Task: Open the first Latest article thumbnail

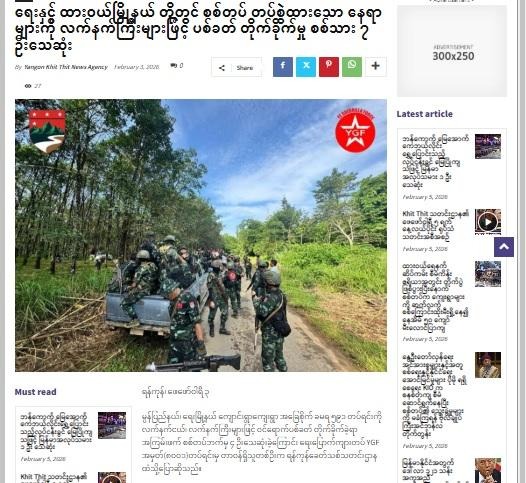Action: click(x=488, y=147)
